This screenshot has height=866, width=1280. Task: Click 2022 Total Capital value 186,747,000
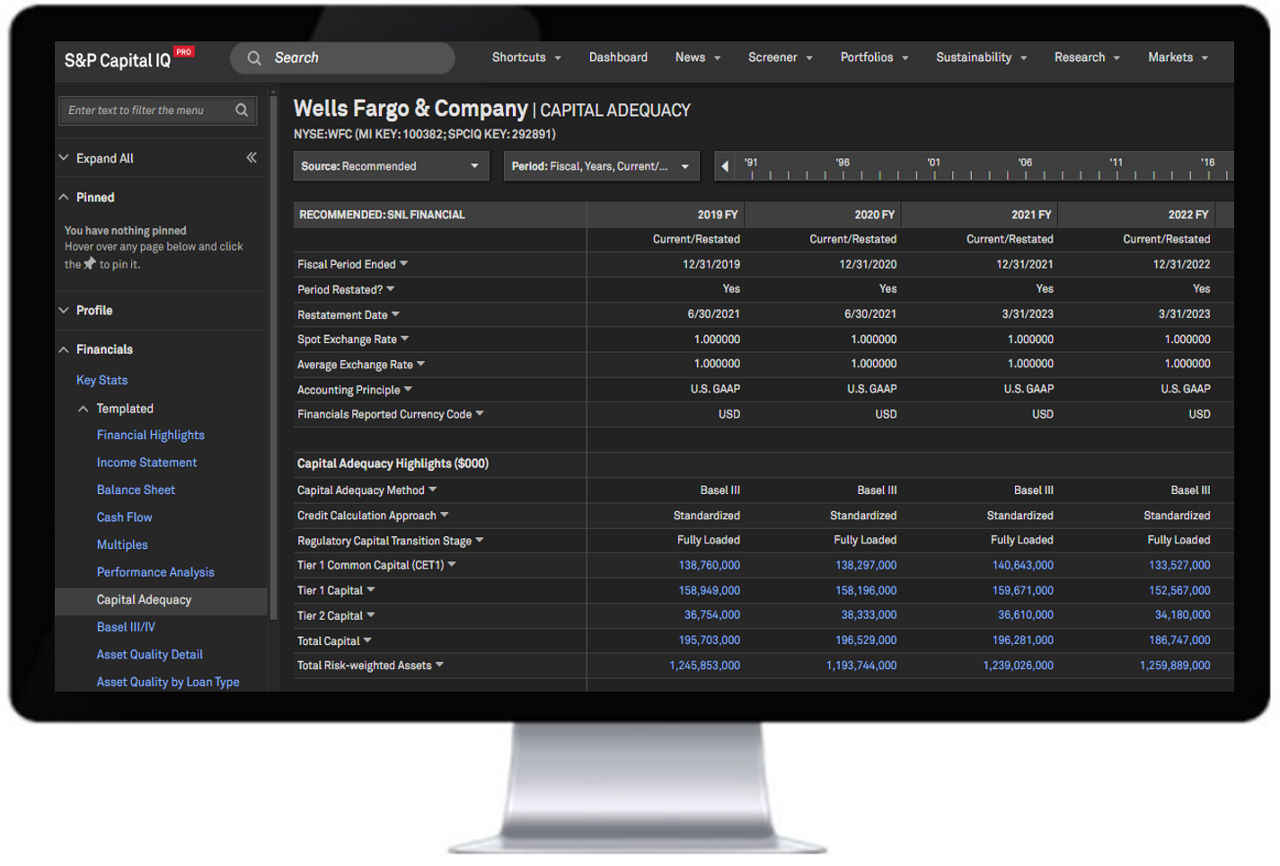tap(1179, 640)
